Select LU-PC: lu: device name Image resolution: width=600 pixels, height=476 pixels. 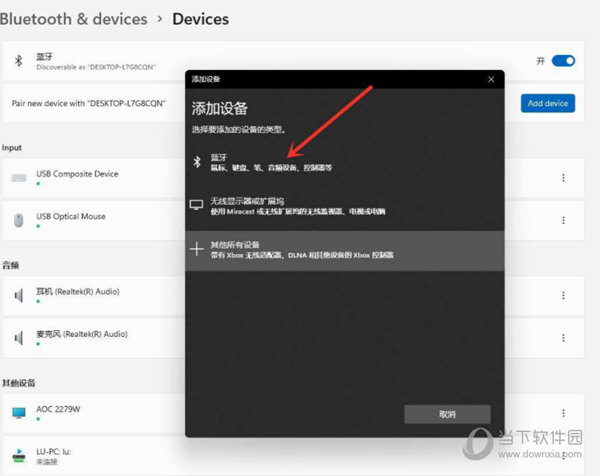point(54,452)
